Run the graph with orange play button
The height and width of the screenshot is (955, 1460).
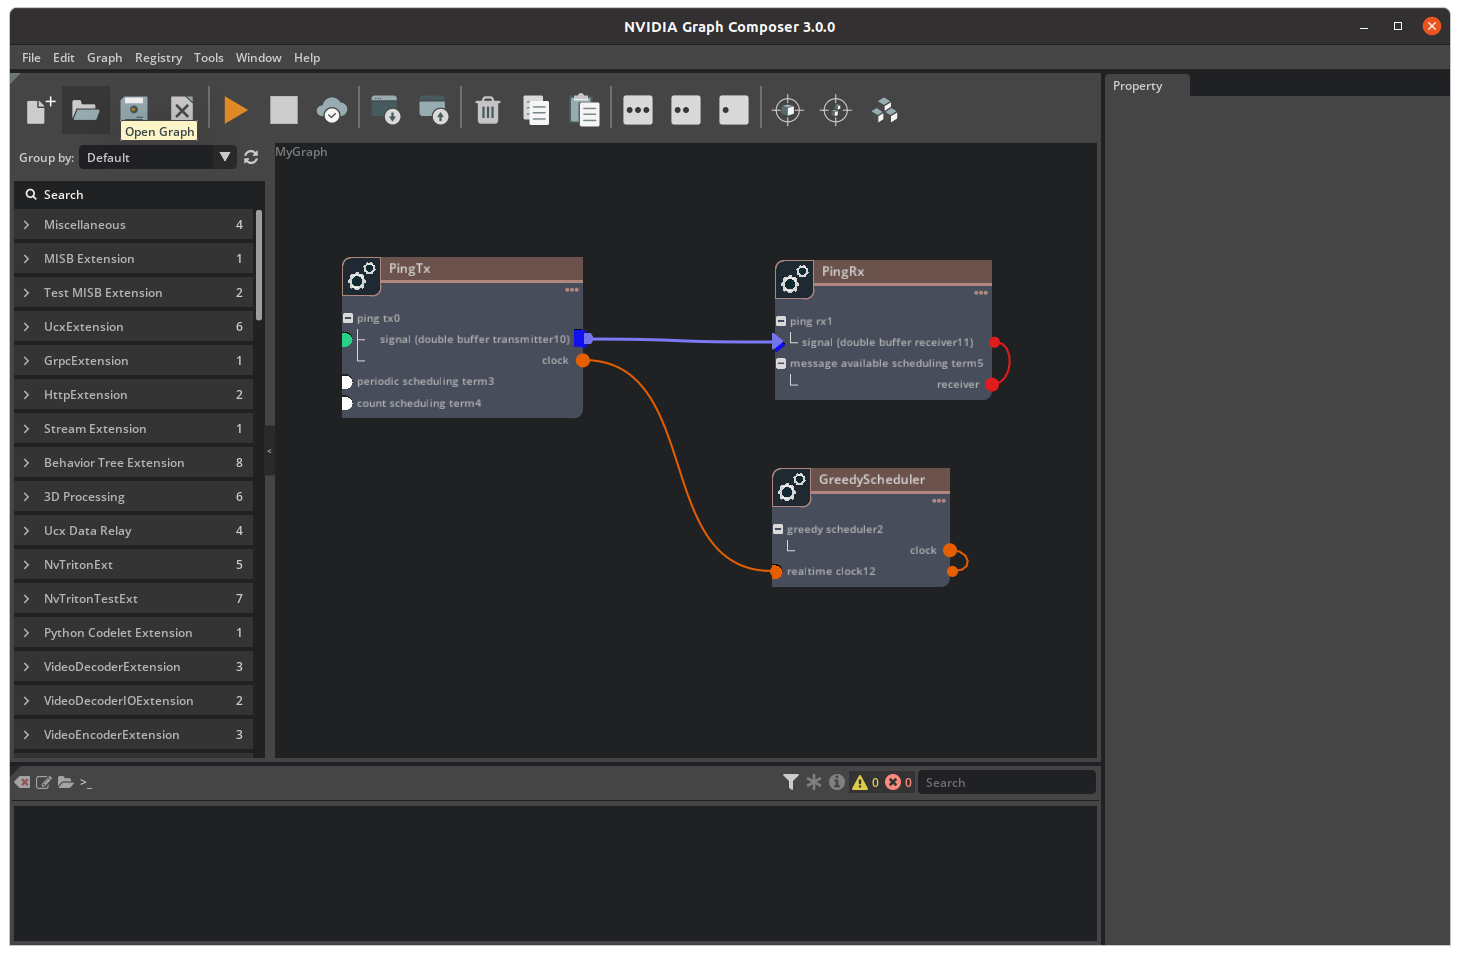pos(235,109)
